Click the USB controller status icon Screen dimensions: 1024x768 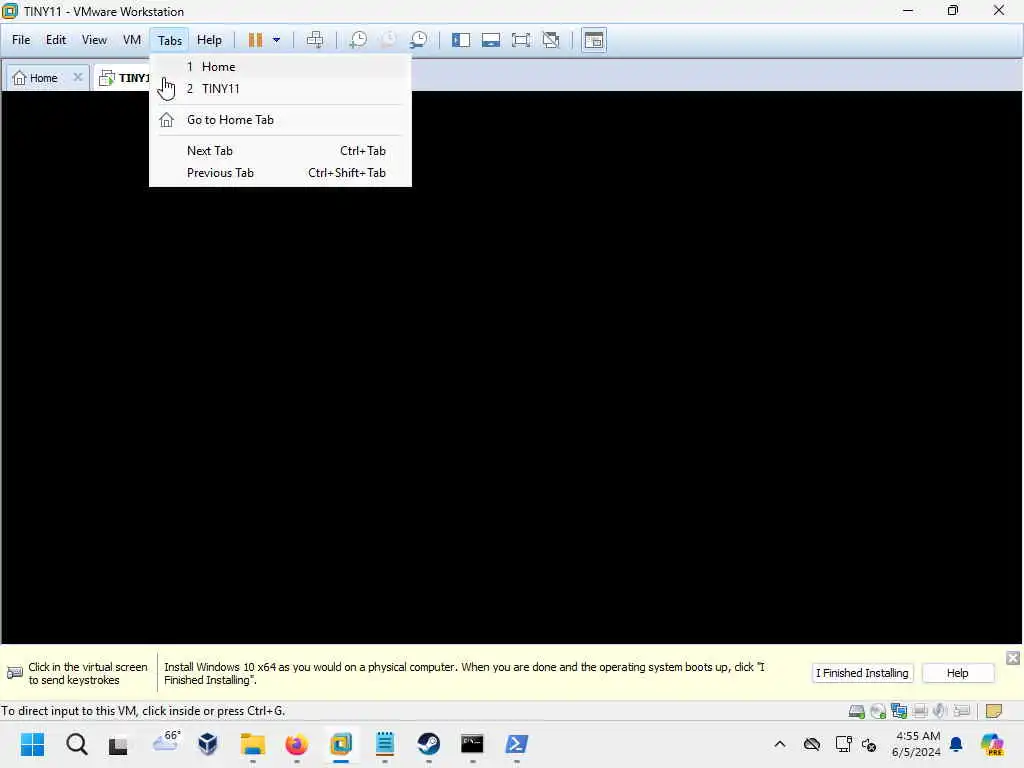point(961,711)
